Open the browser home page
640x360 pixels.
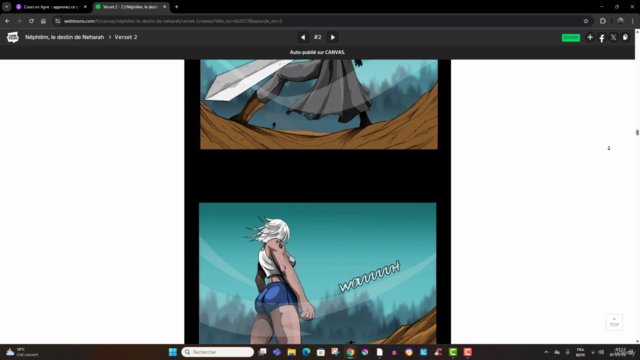[43, 21]
